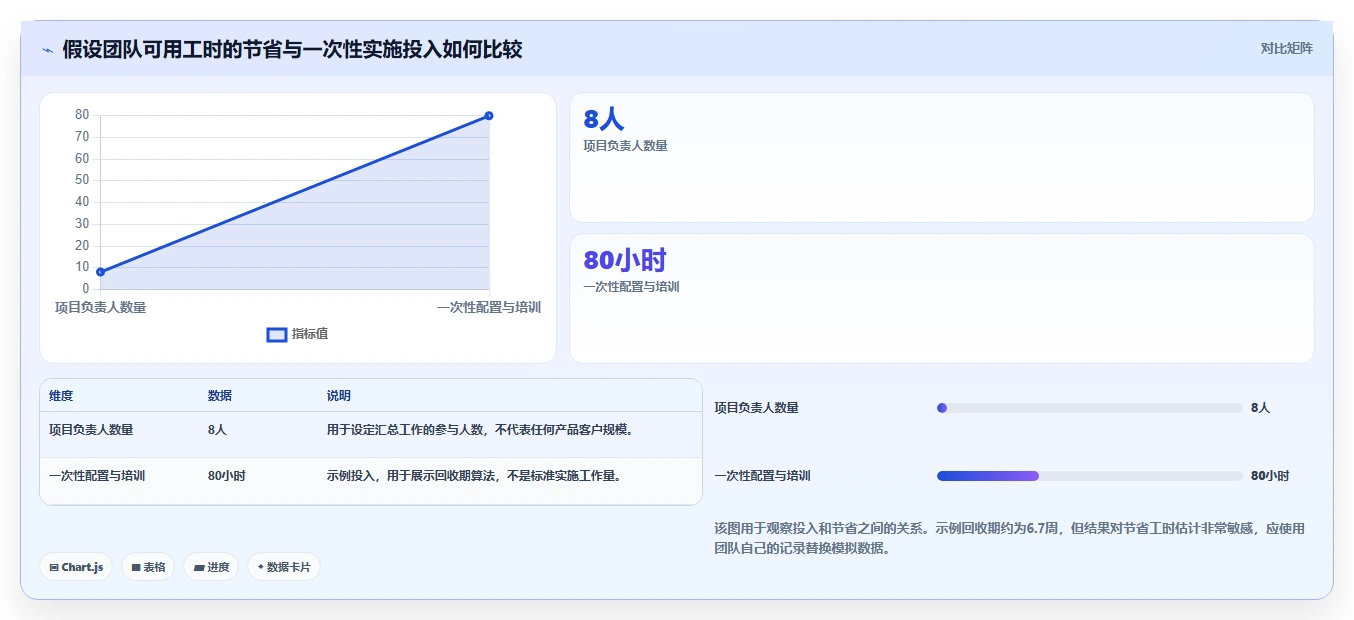The width and height of the screenshot is (1354, 620).
Task: Click the chart data point at 80
Action: [x=489, y=116]
